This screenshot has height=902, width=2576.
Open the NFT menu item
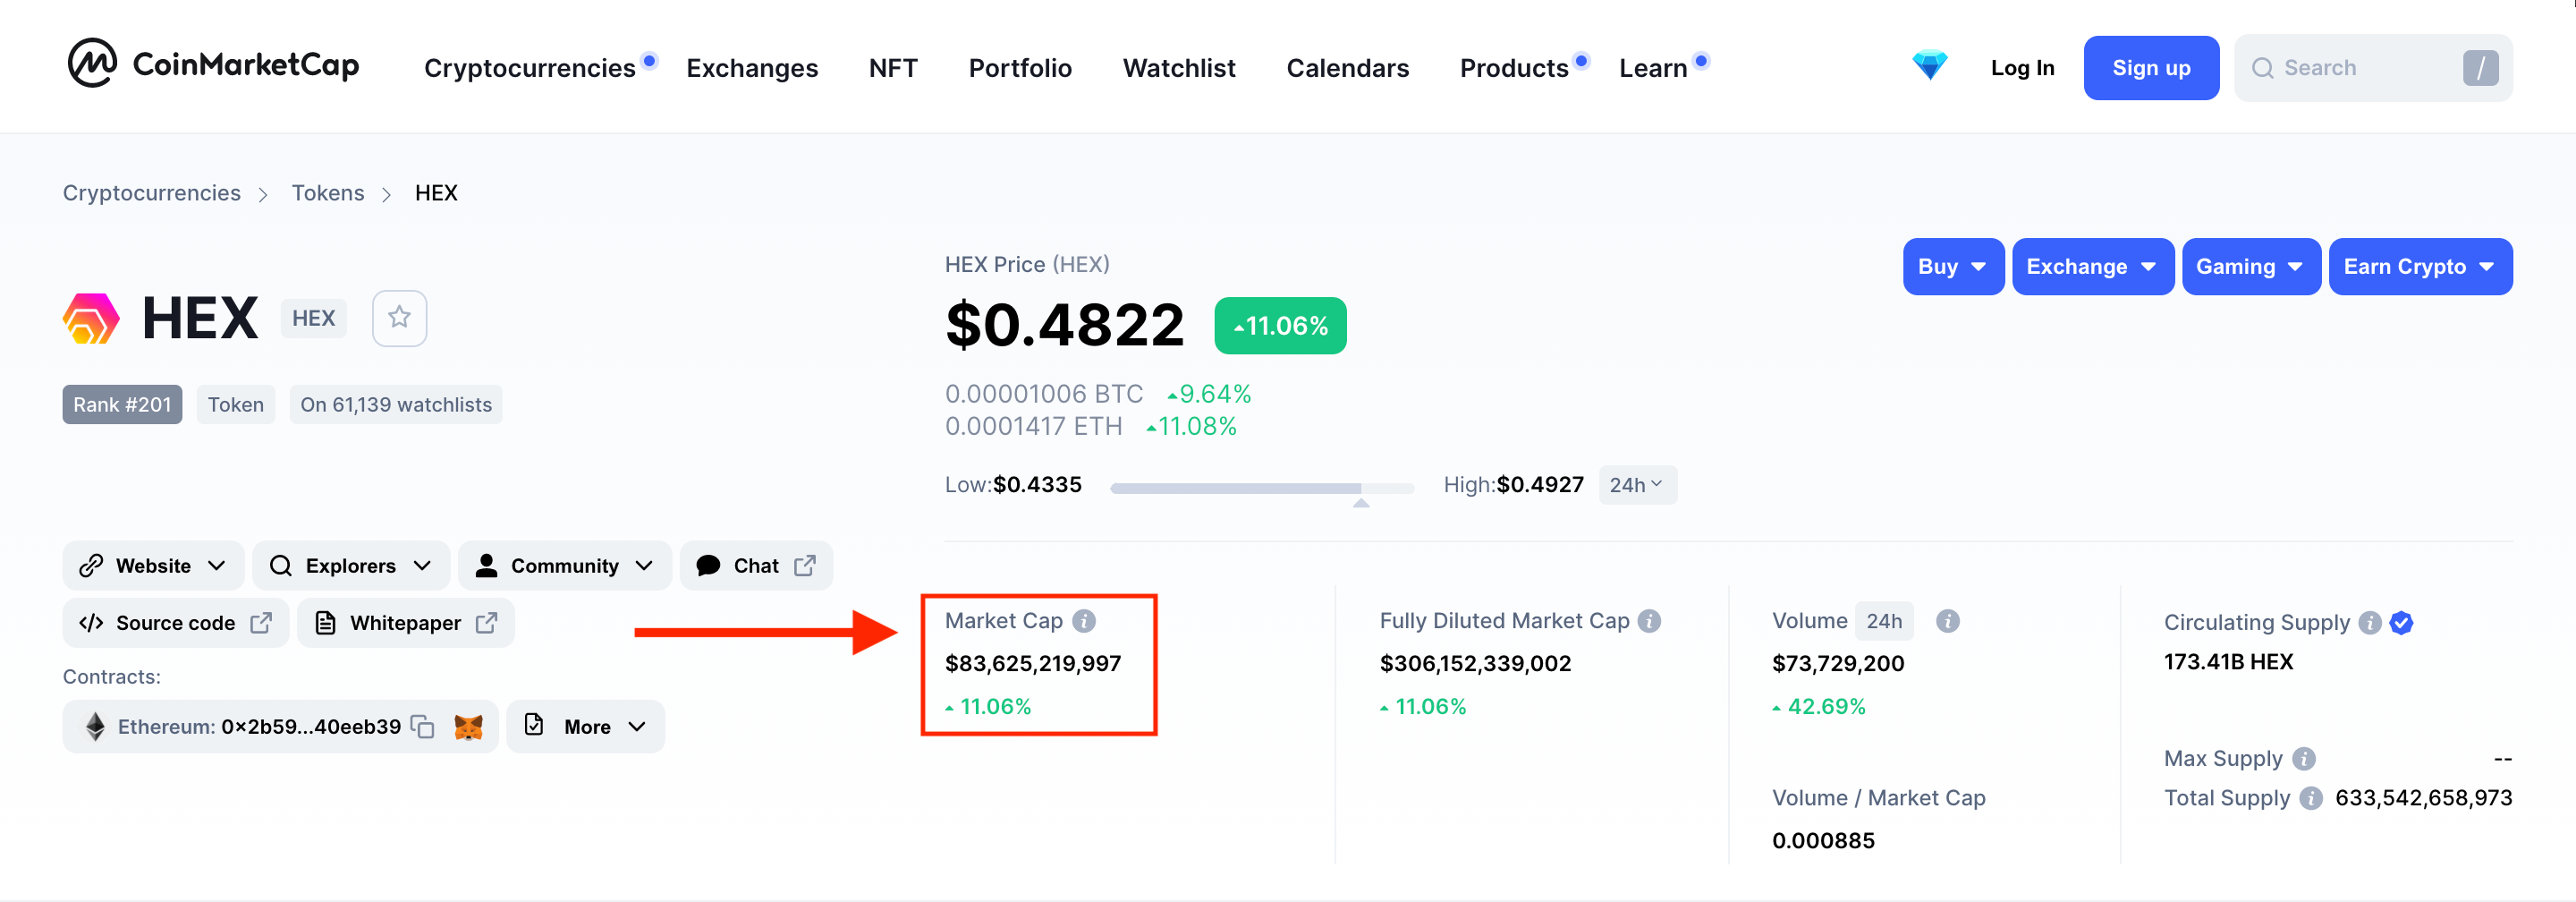893,68
